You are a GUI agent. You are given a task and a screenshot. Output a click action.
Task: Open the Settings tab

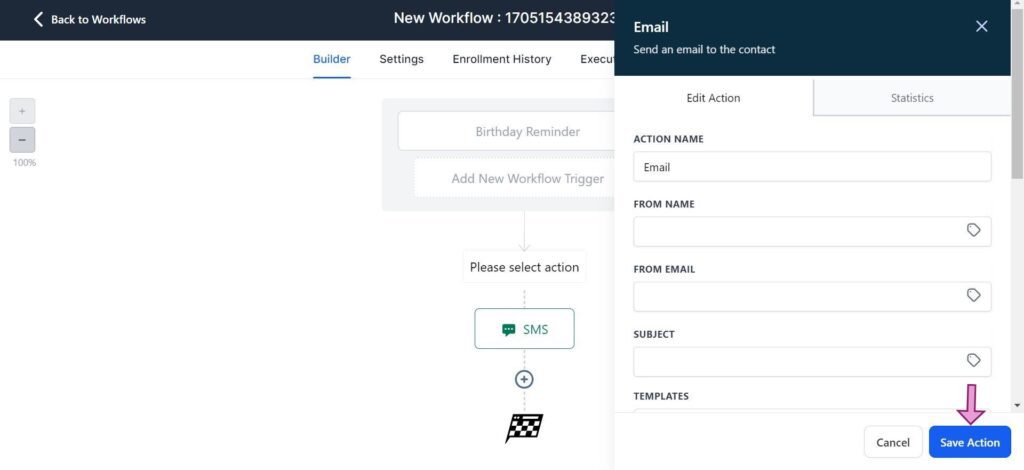401,59
